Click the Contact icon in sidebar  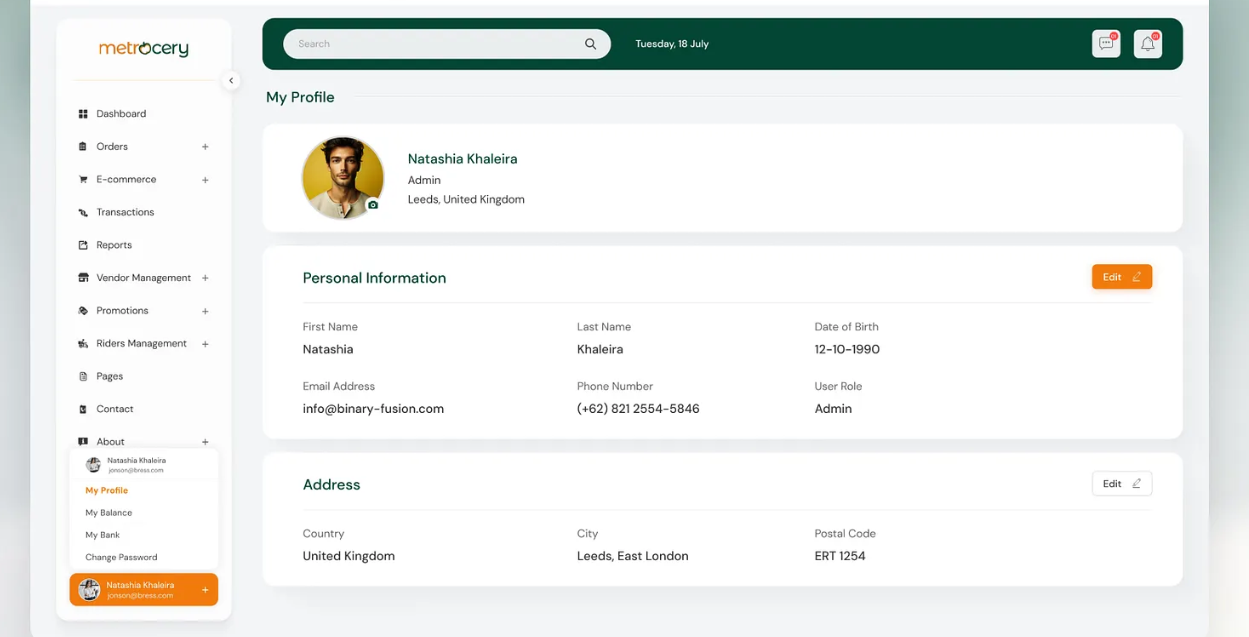point(83,409)
